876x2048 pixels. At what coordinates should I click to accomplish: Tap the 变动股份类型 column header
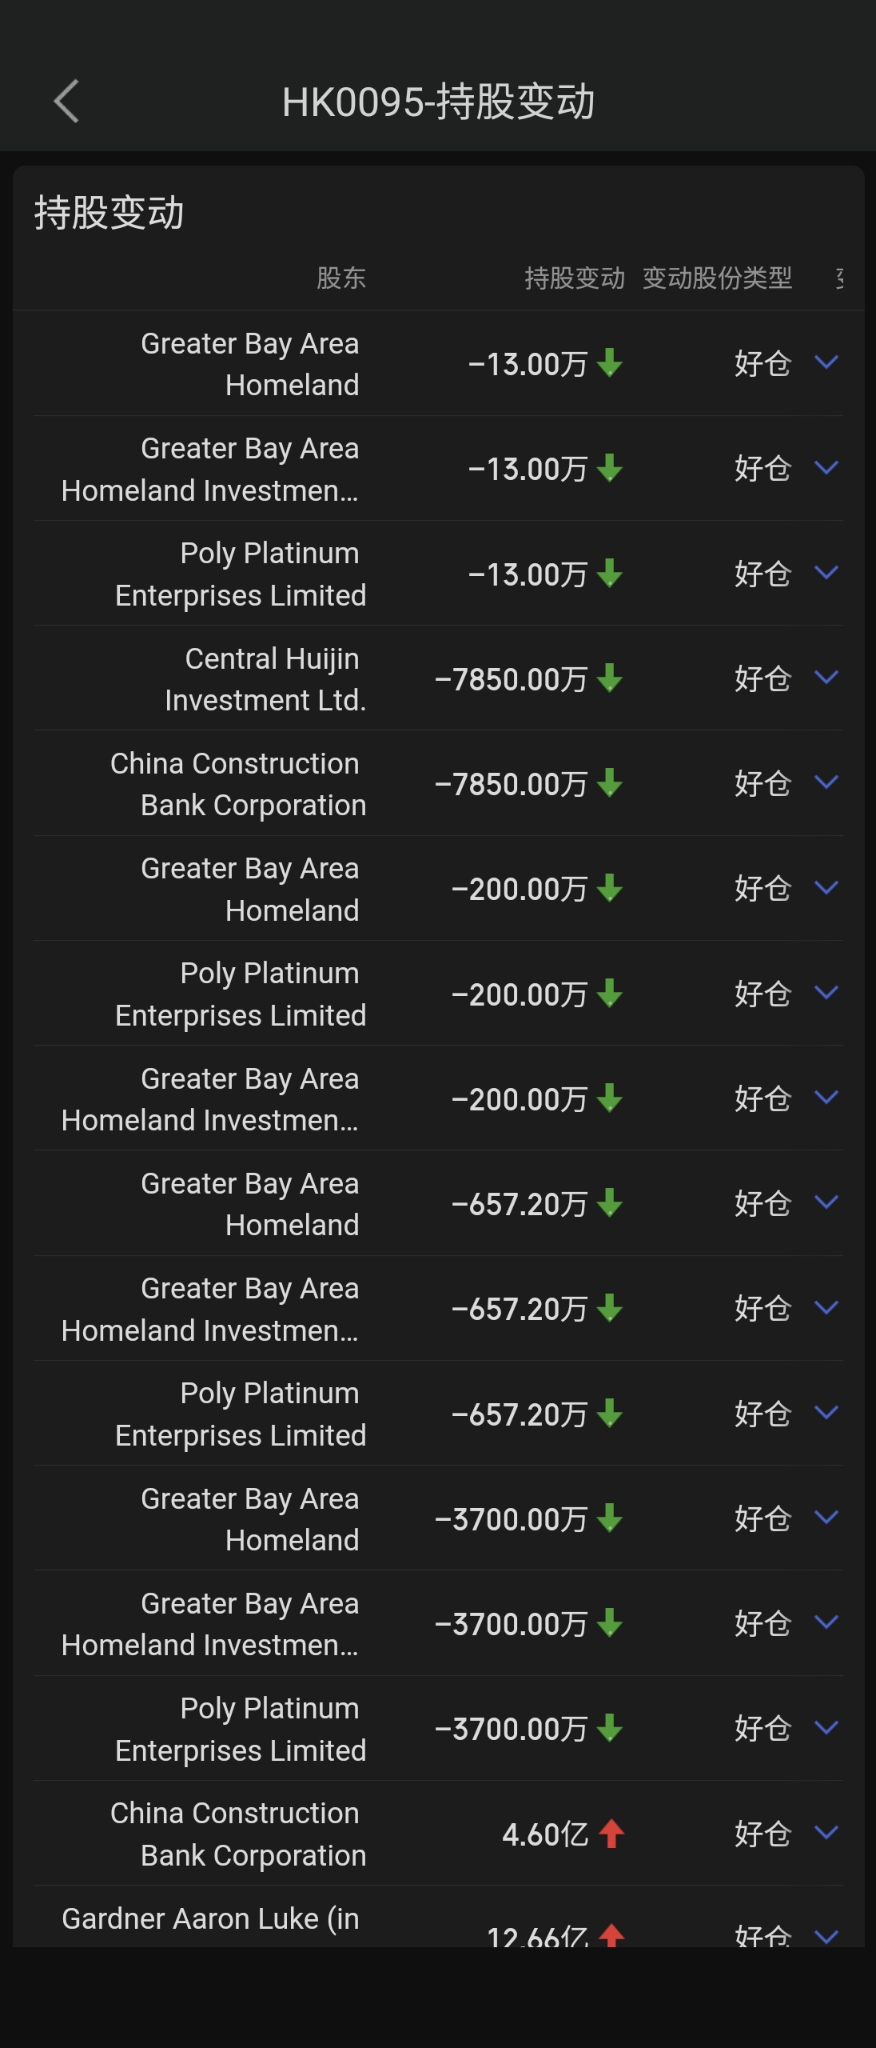click(717, 278)
